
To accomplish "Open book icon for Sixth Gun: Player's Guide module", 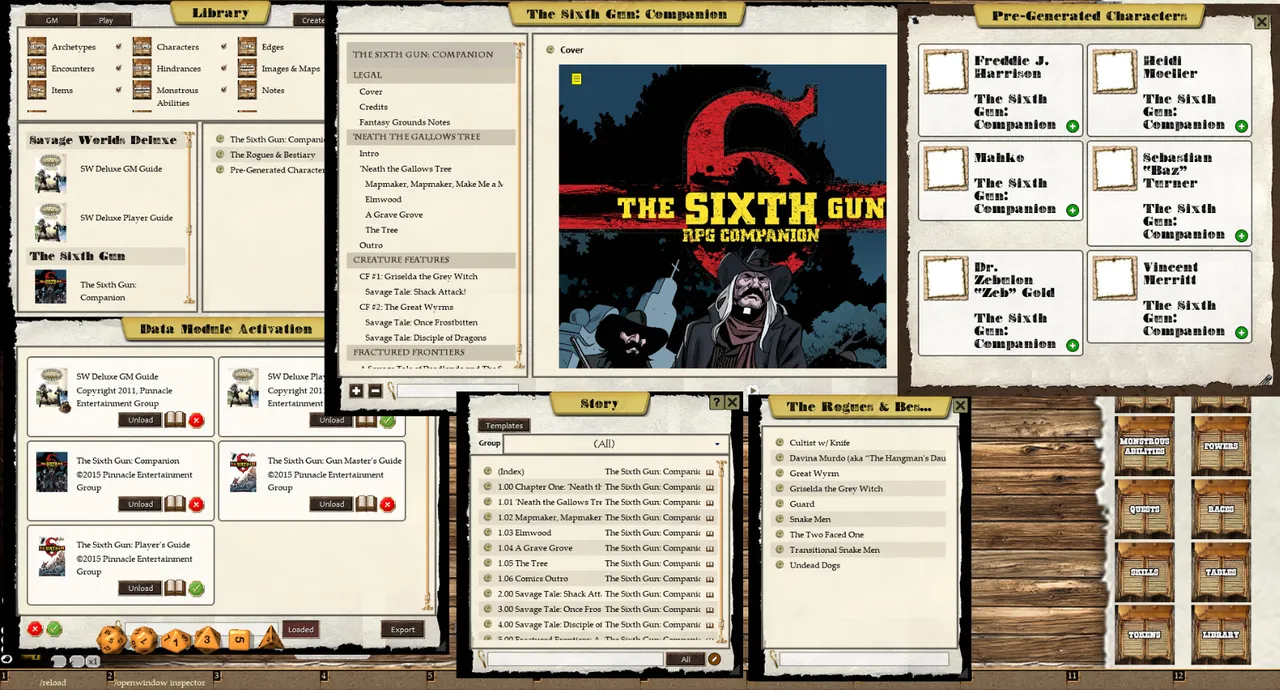I will point(175,588).
